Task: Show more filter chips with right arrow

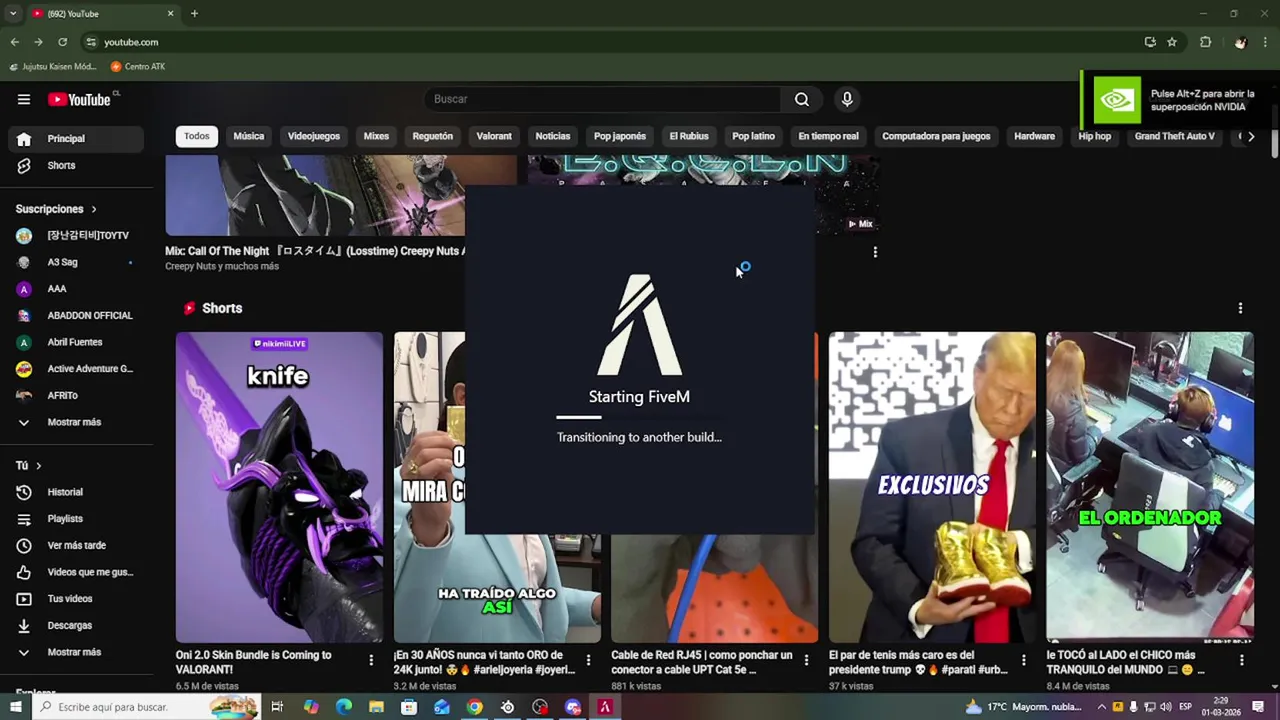Action: pyautogui.click(x=1251, y=136)
